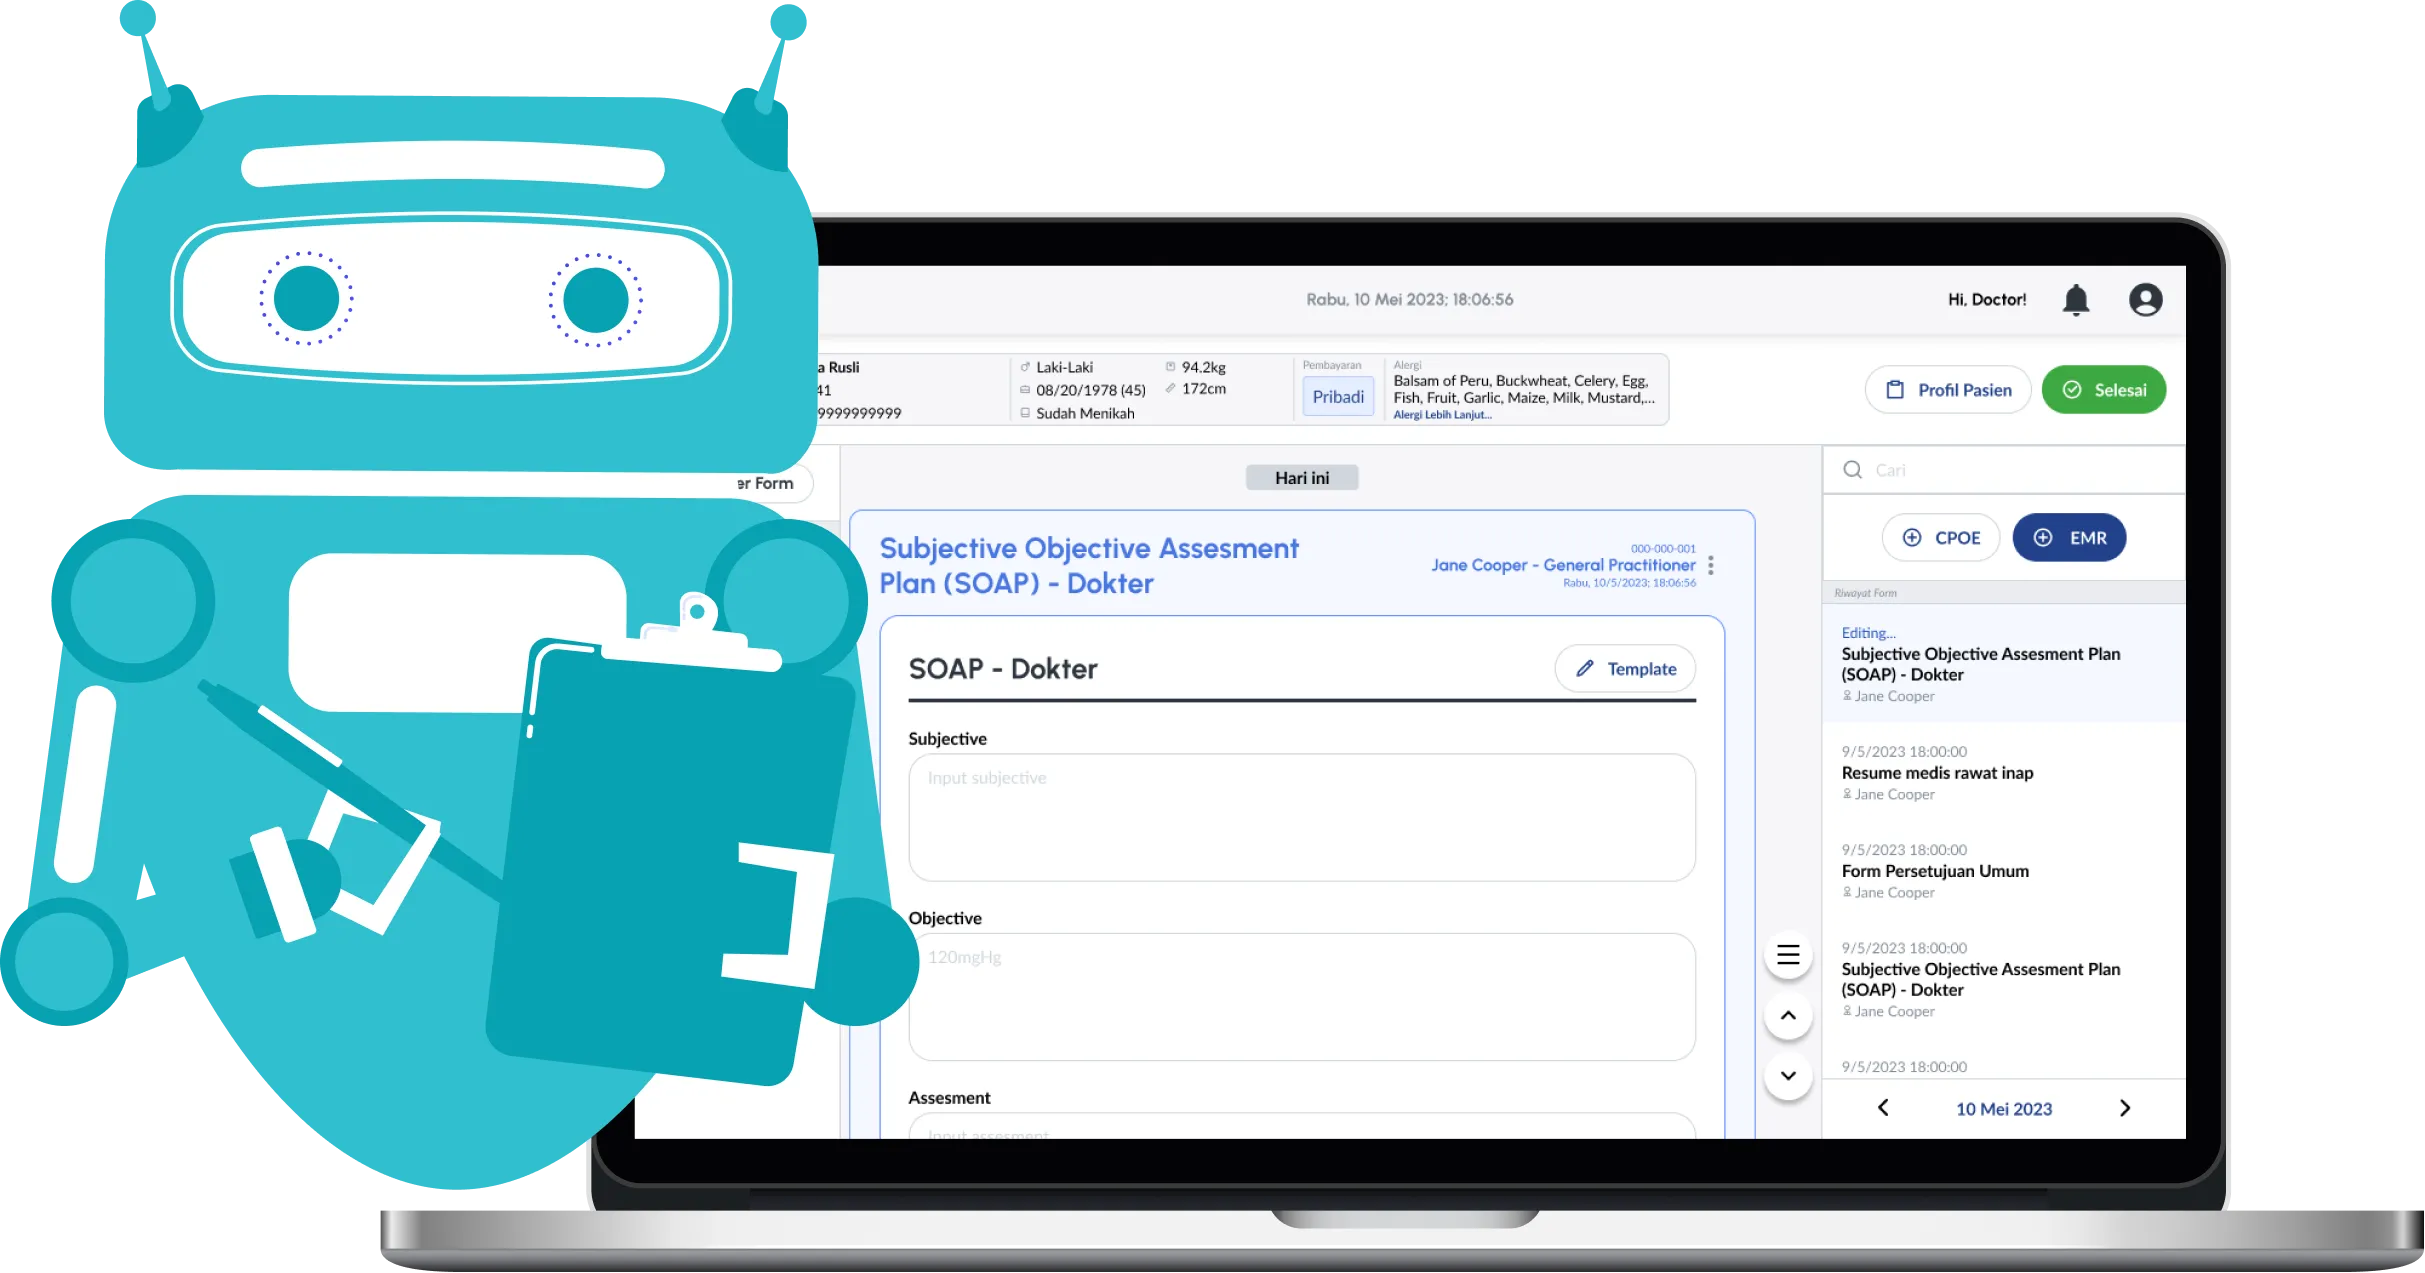Click the 10 Mei 2023 date display
The width and height of the screenshot is (2425, 1273).
[x=2003, y=1106]
